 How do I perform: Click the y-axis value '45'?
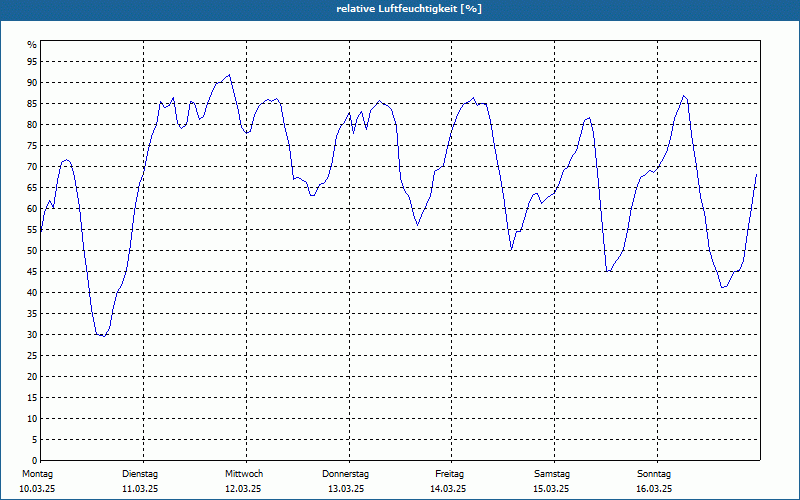click(32, 272)
